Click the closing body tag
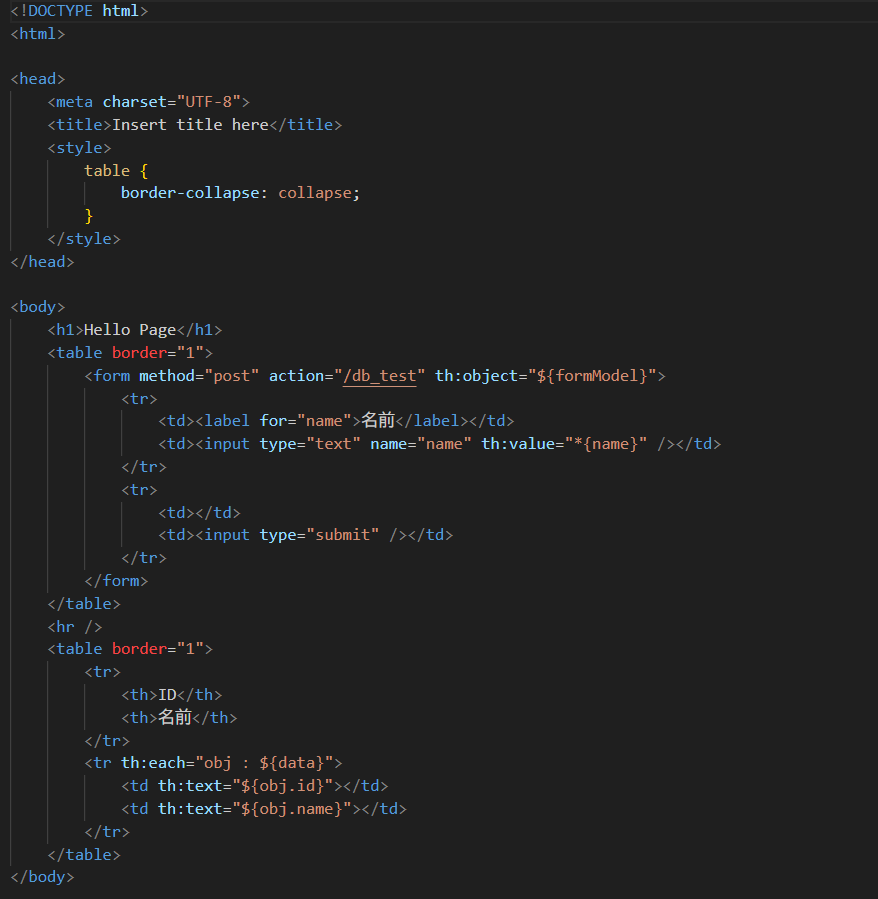 tap(42, 877)
